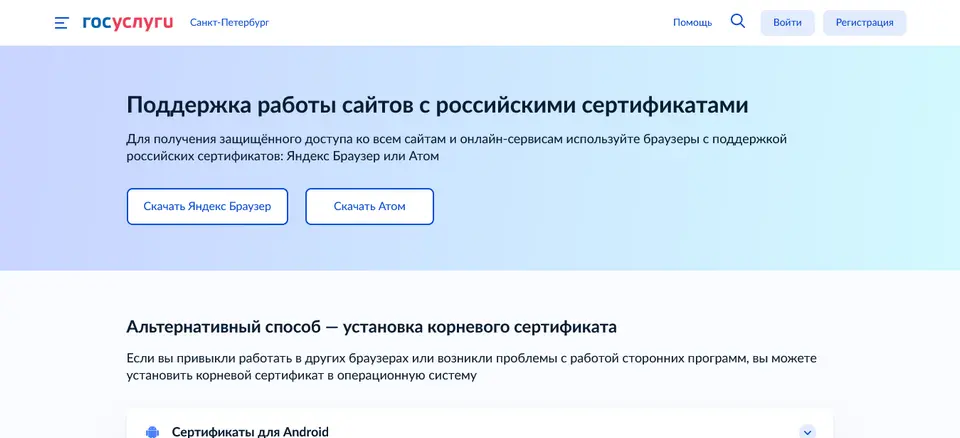The image size is (960, 438).
Task: Click heading Альтернативный способ — установка корневого сертификата
Action: pyautogui.click(x=371, y=327)
